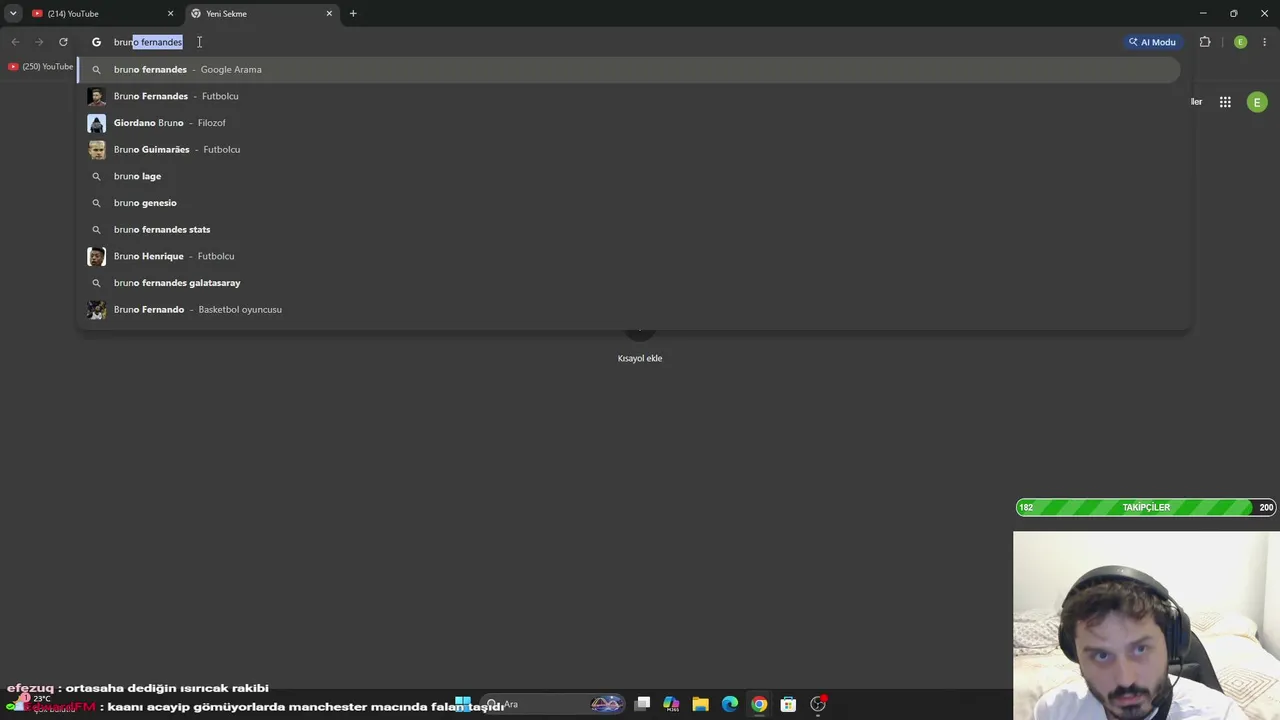
Task: Launch Microsoft 365 from the taskbar
Action: [671, 704]
